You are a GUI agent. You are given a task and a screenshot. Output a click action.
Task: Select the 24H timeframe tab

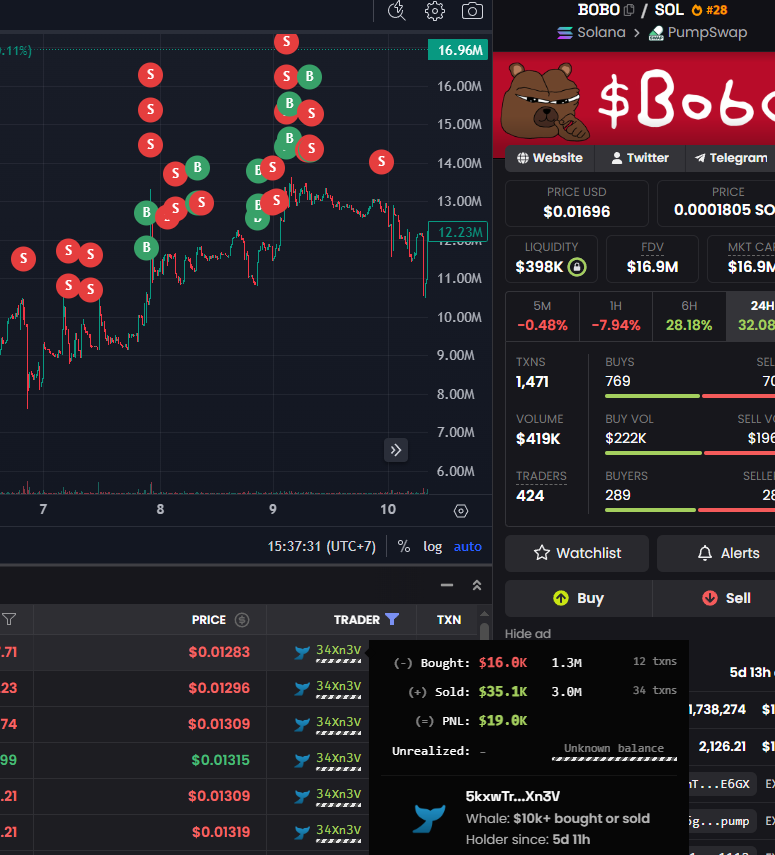coord(750,316)
